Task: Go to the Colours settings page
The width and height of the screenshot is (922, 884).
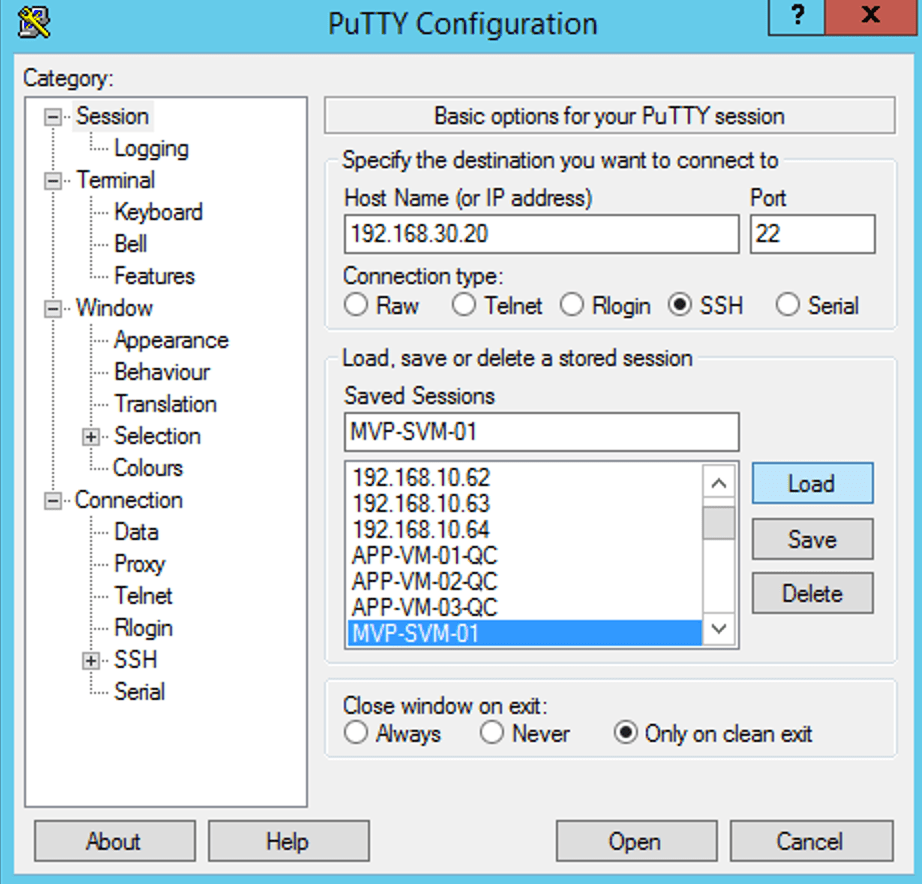Action: [148, 468]
